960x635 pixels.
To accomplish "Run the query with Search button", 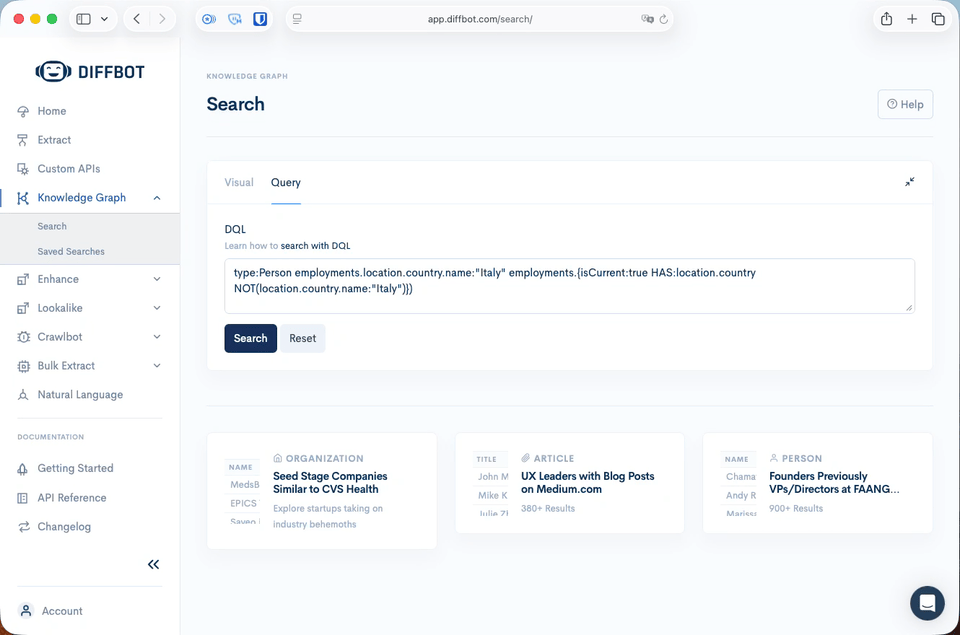I will pos(250,338).
